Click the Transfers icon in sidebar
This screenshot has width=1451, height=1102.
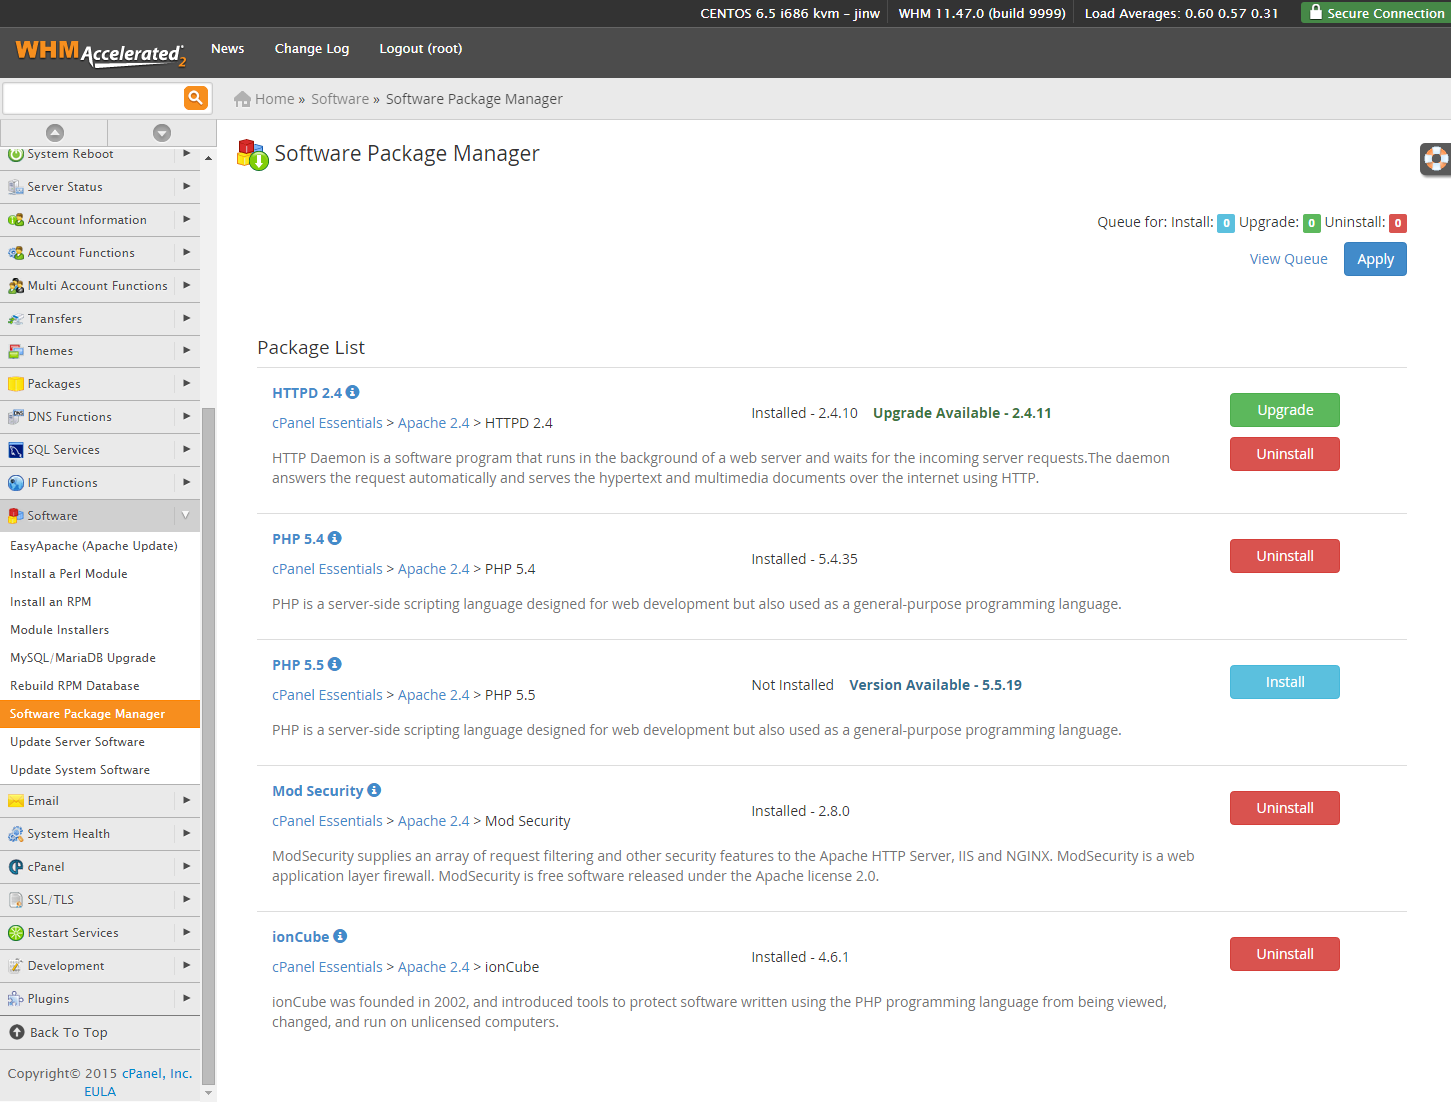point(16,319)
